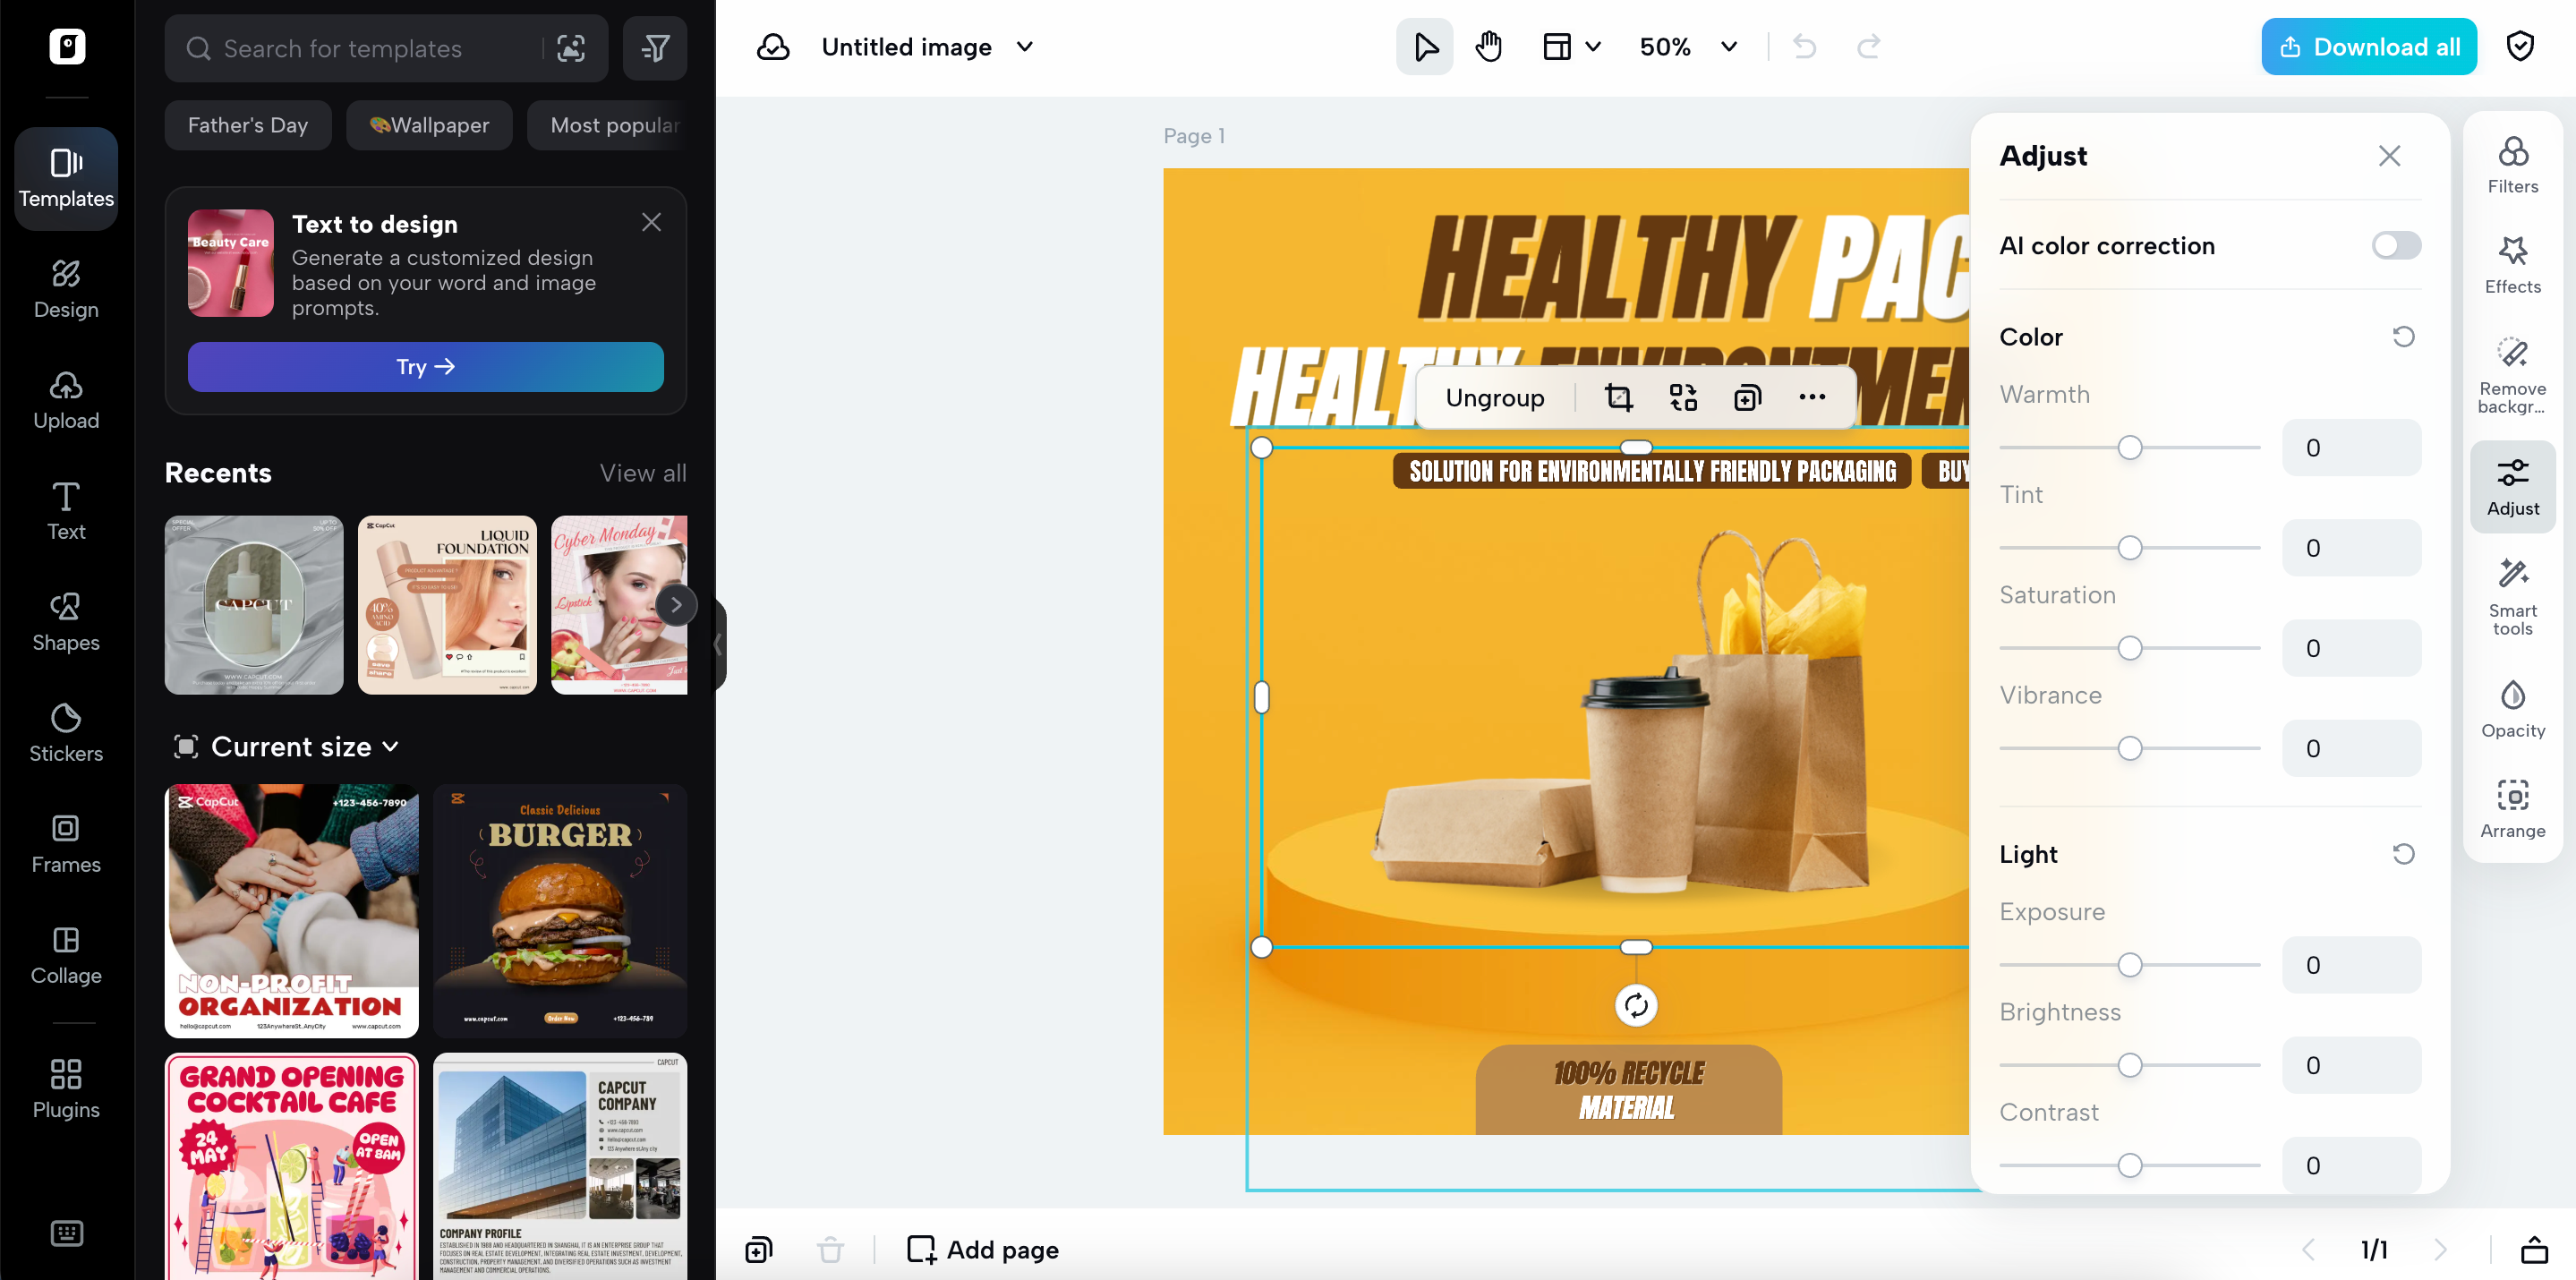The image size is (2576, 1280).
Task: Select the pointer tool
Action: pos(1425,47)
